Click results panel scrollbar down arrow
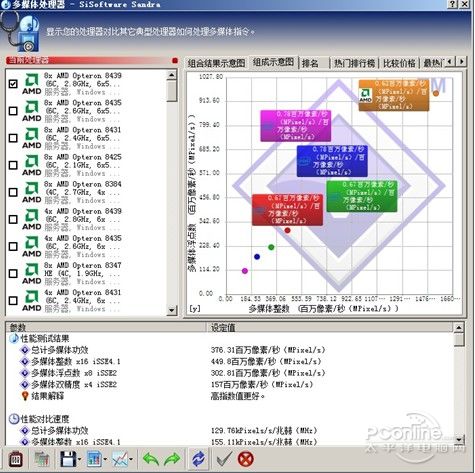The width and height of the screenshot is (475, 473). click(x=459, y=440)
